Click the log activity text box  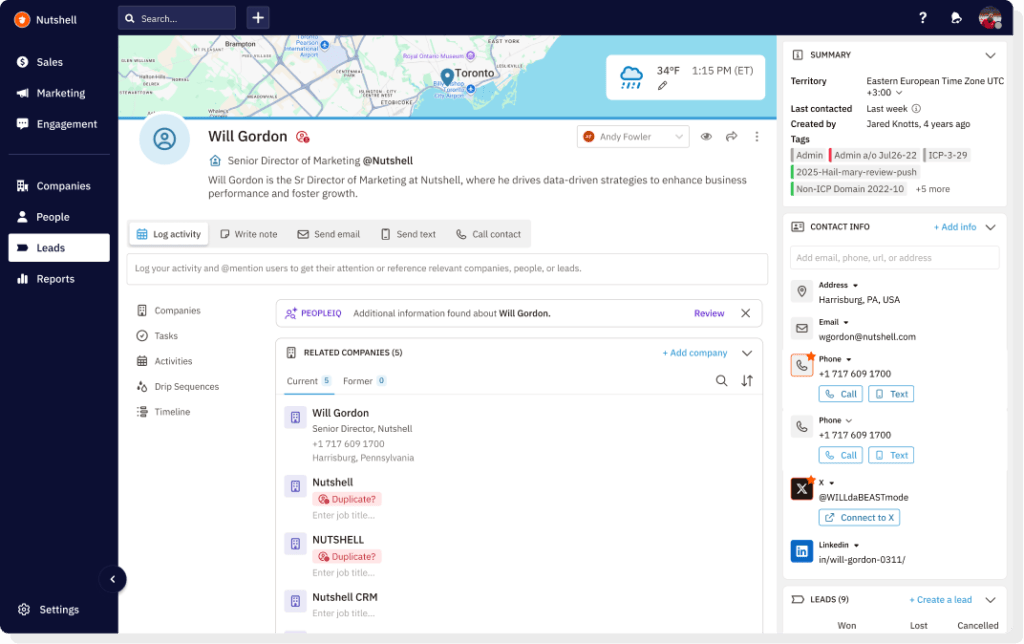447,268
